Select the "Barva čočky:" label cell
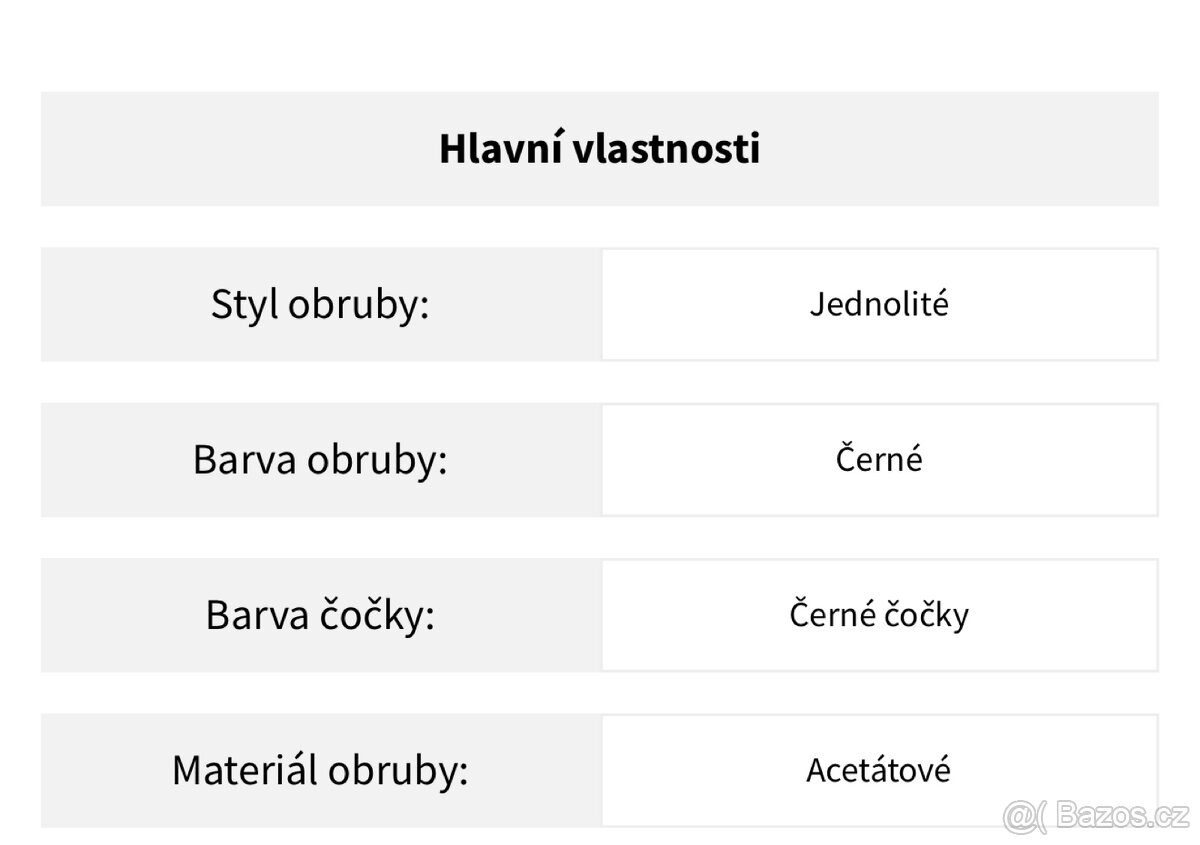Viewport: 1200px width, 845px height. pyautogui.click(x=320, y=615)
